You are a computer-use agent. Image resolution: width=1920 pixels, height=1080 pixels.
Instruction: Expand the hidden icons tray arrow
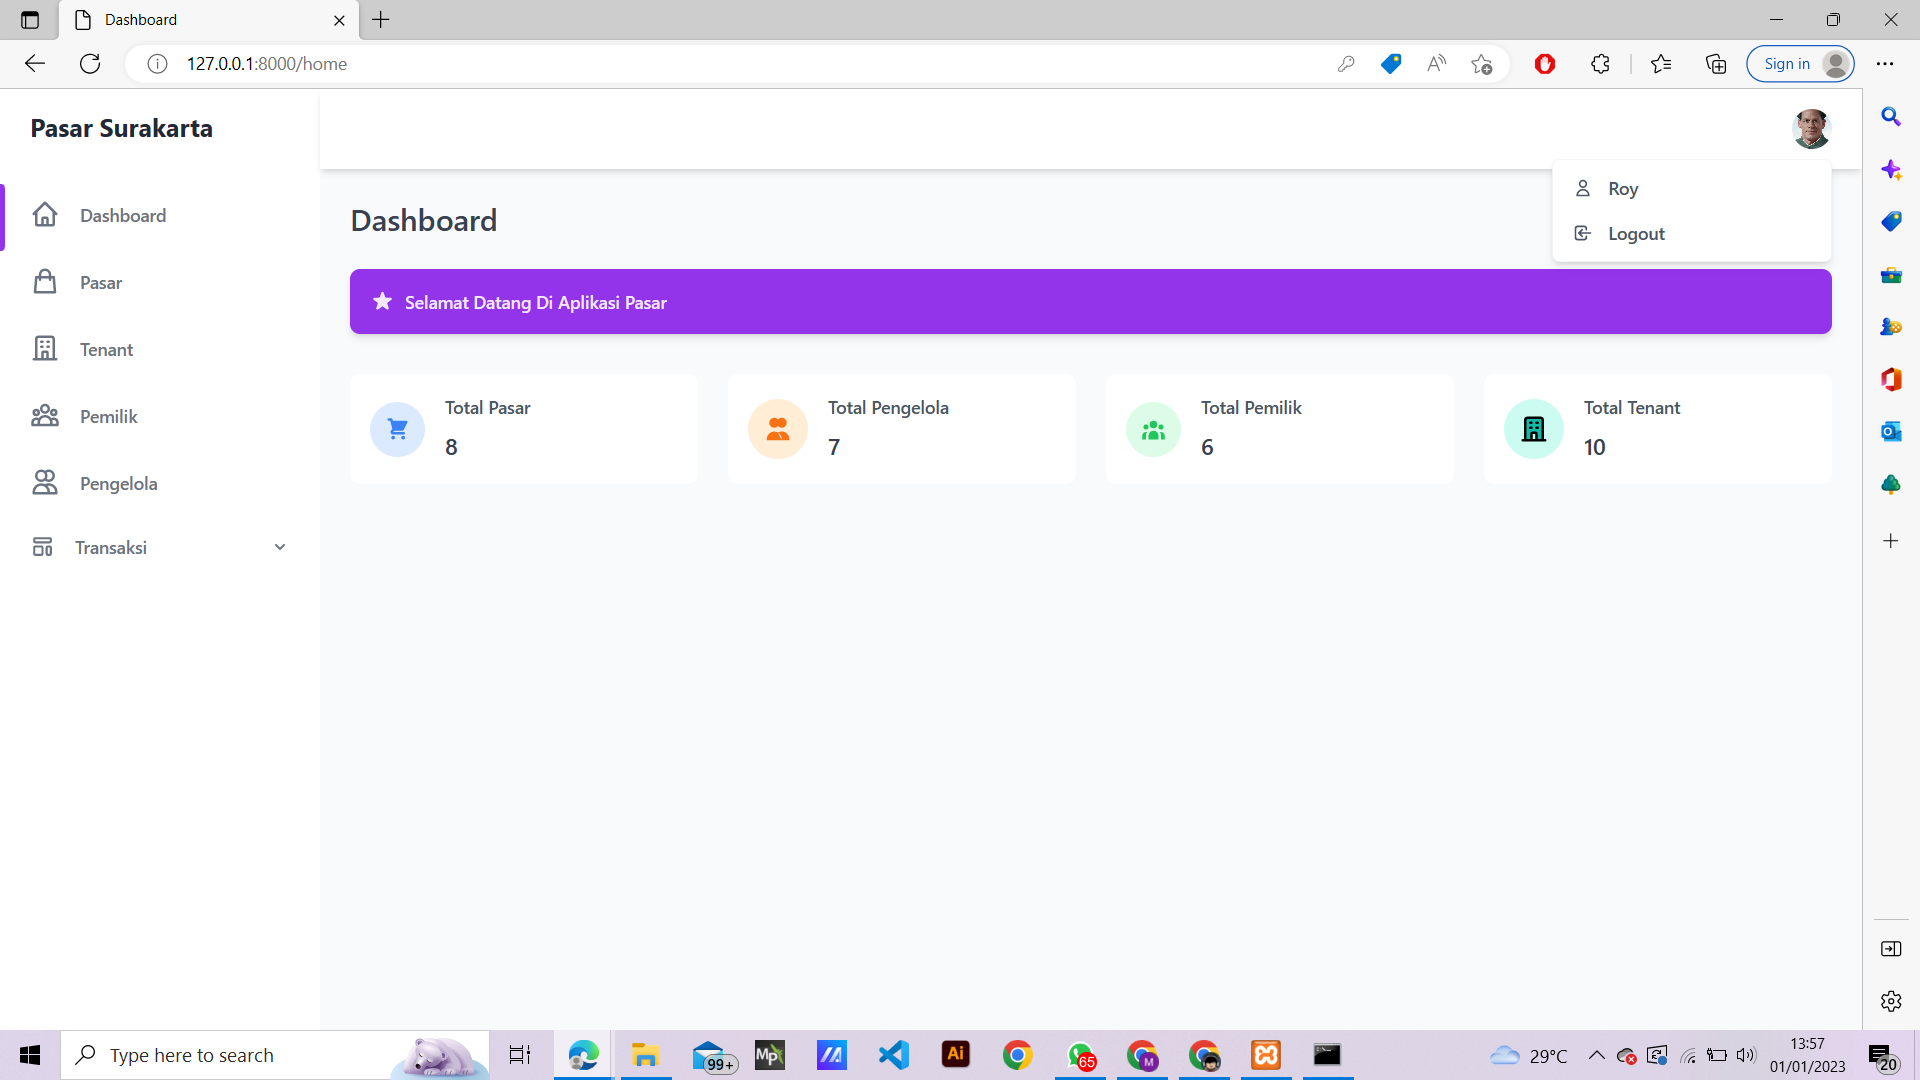click(1597, 1055)
